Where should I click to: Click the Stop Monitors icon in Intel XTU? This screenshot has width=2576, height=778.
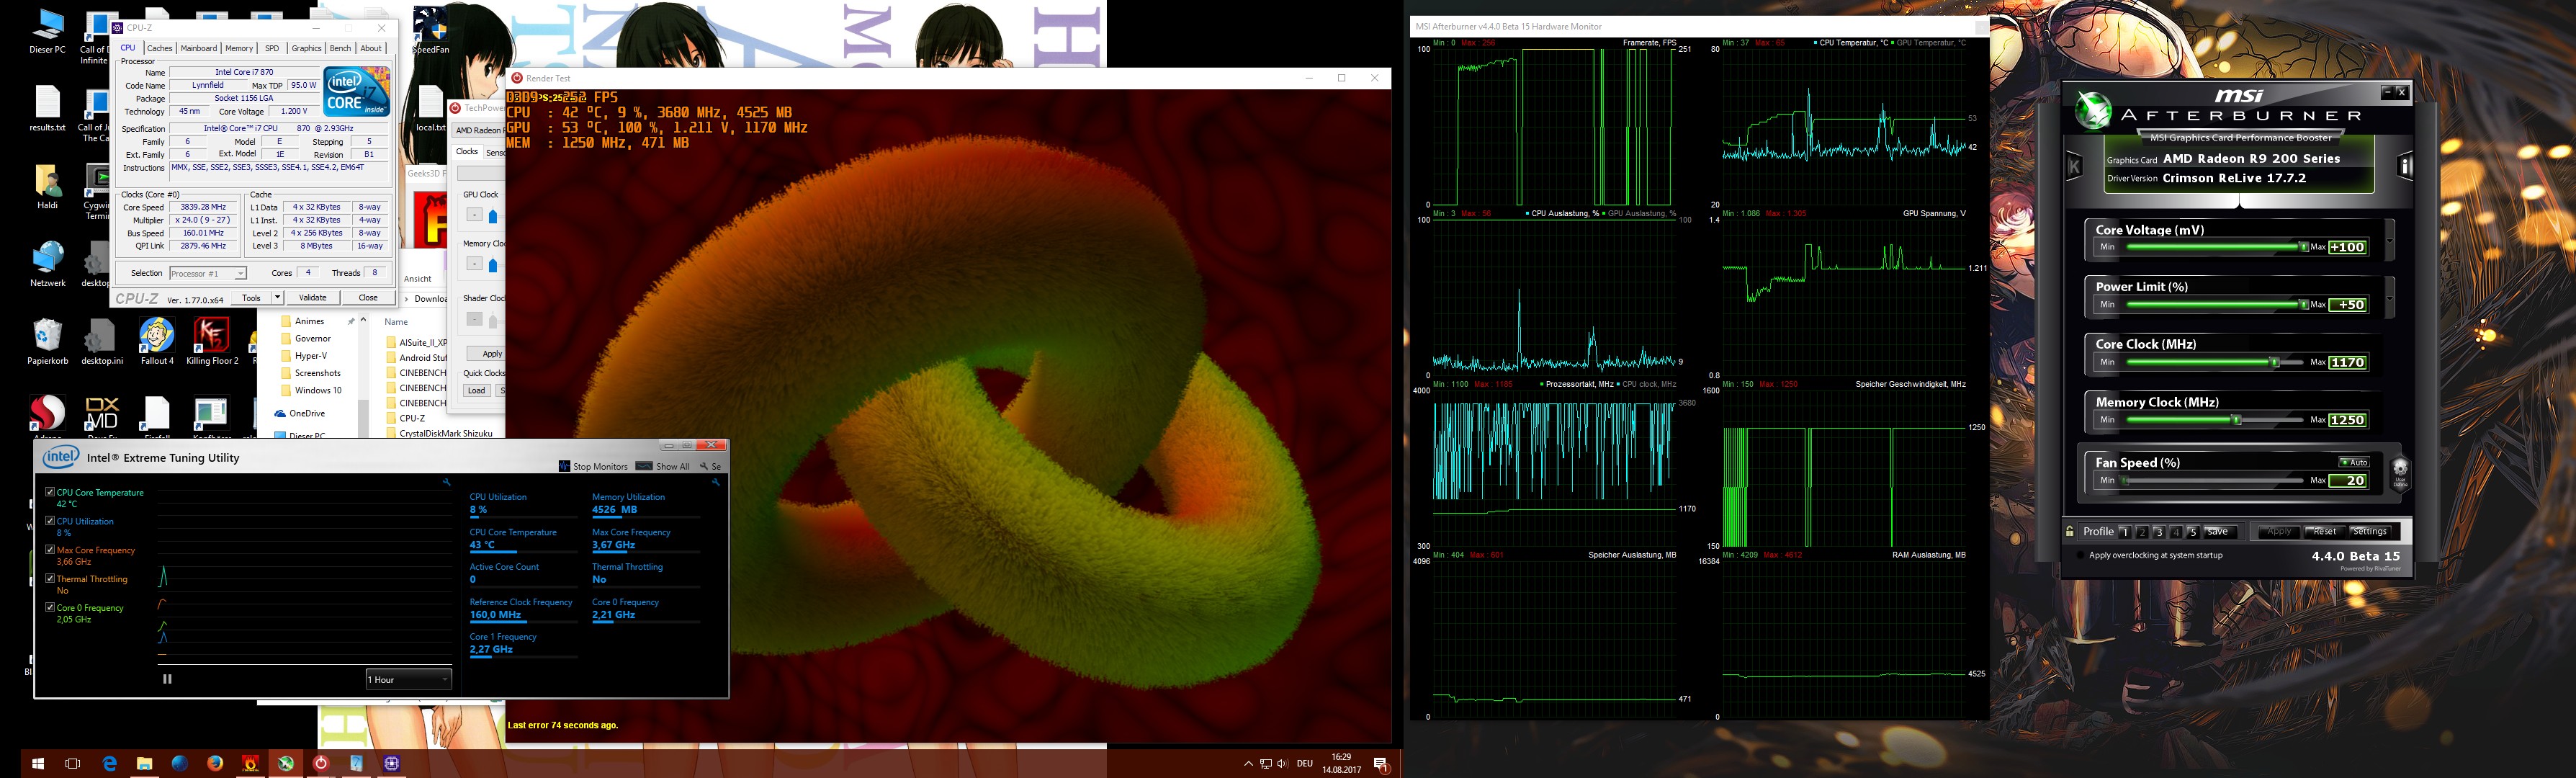[564, 466]
